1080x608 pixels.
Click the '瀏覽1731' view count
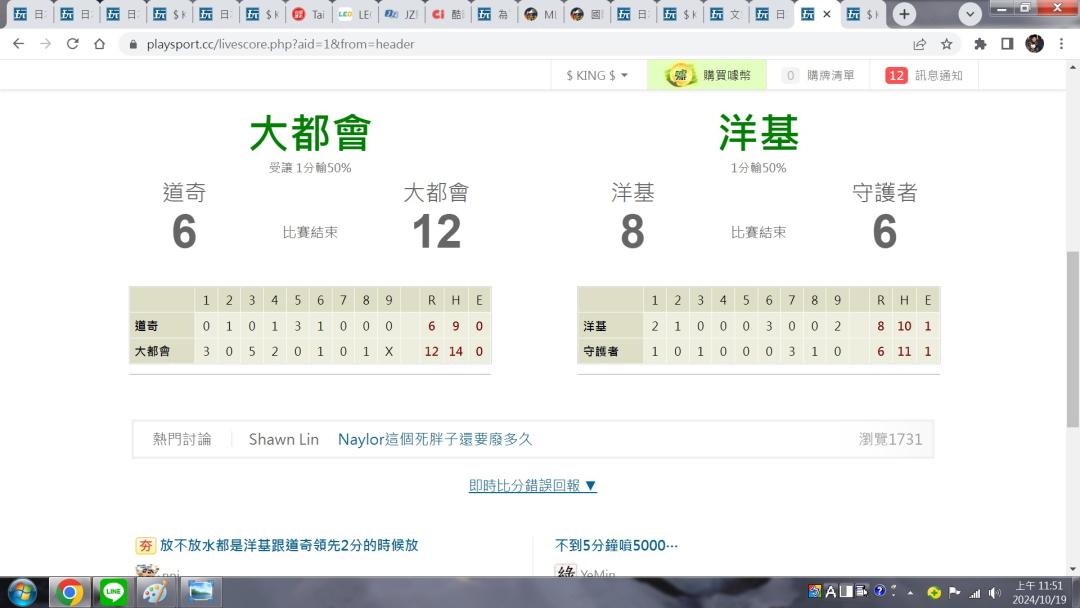click(890, 439)
